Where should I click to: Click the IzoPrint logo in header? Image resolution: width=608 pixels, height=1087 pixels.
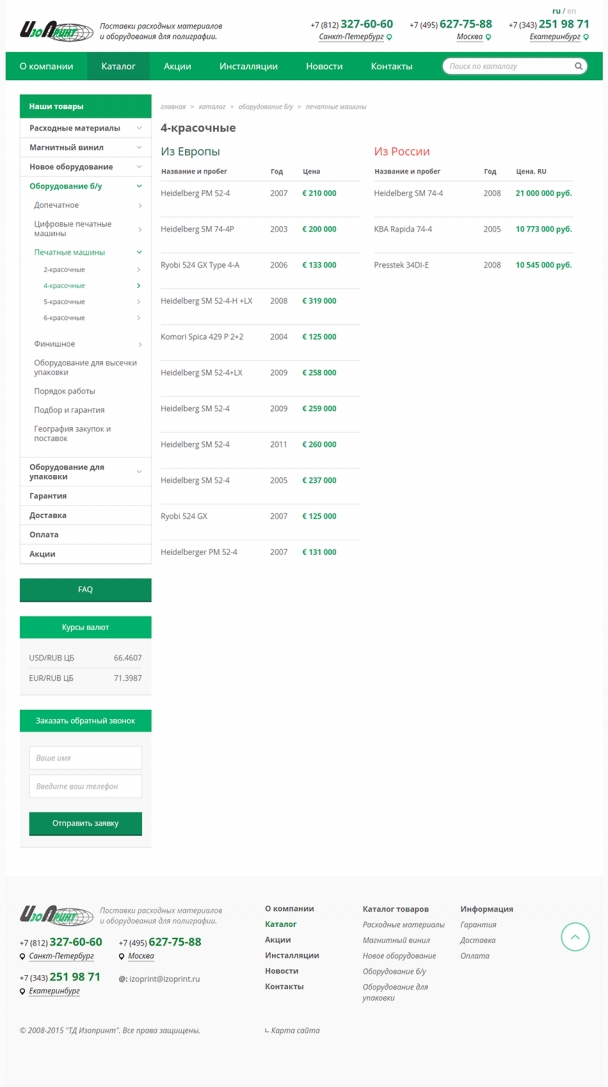click(56, 31)
